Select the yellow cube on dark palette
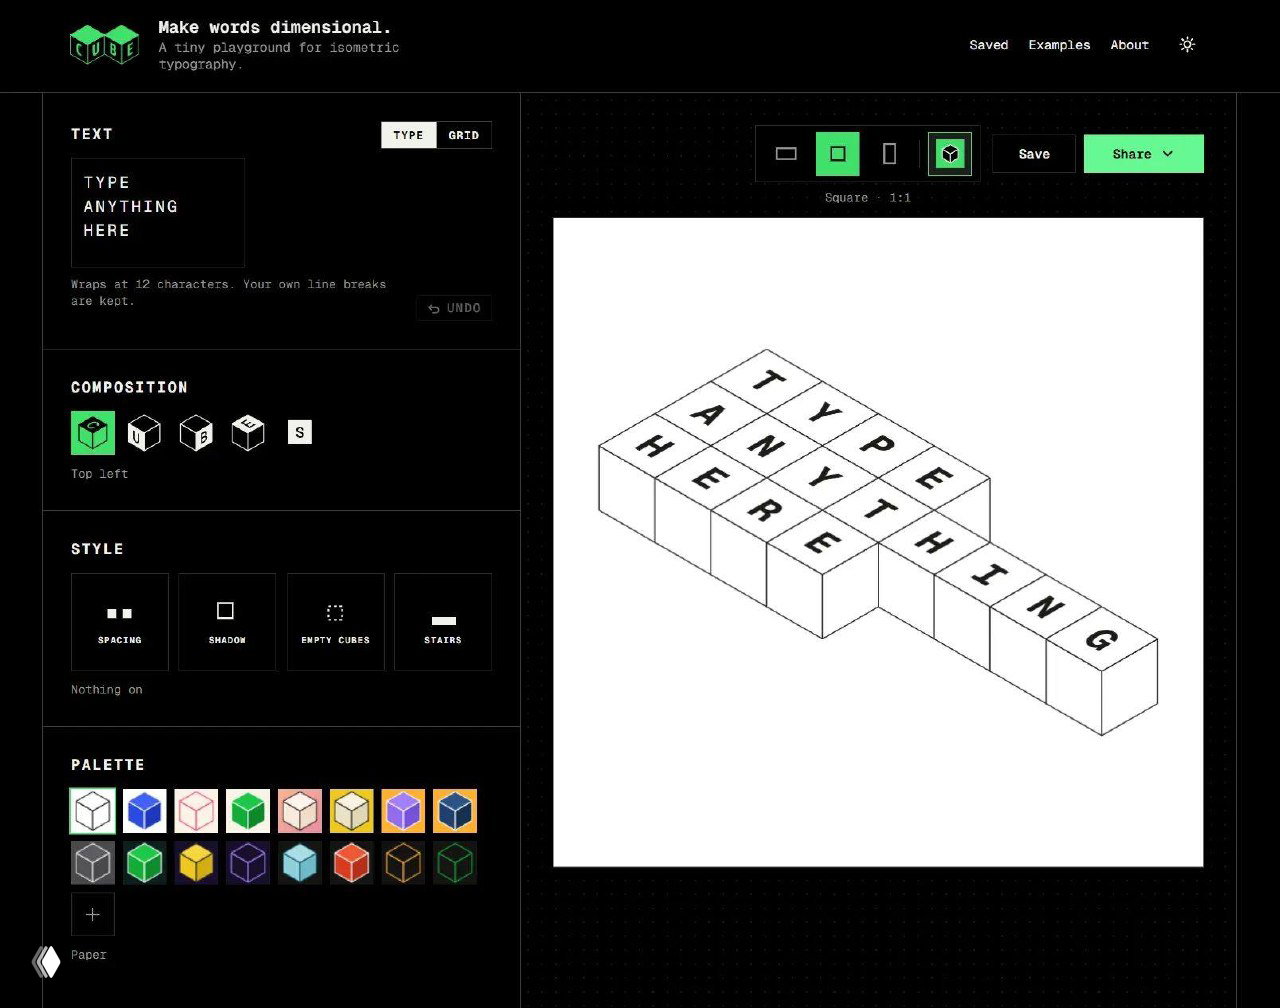 coord(196,862)
